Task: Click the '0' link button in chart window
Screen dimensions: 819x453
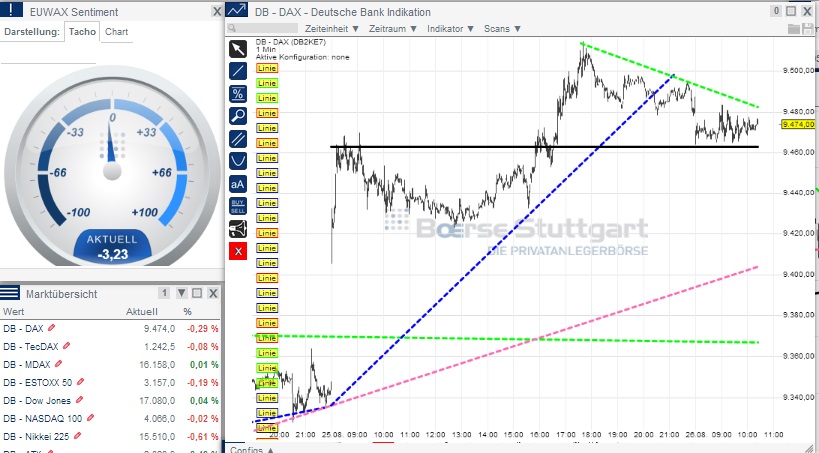Action: coord(776,11)
